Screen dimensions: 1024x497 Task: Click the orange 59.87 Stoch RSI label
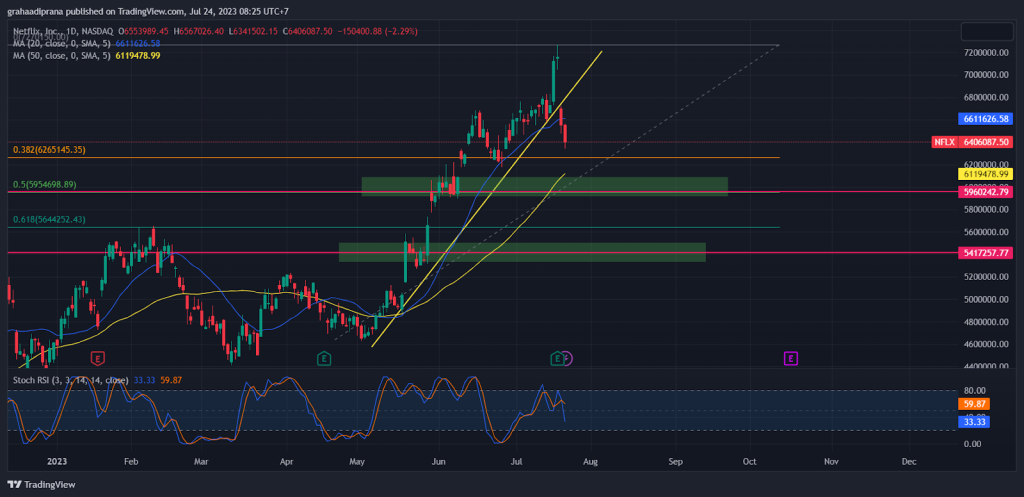pos(973,404)
